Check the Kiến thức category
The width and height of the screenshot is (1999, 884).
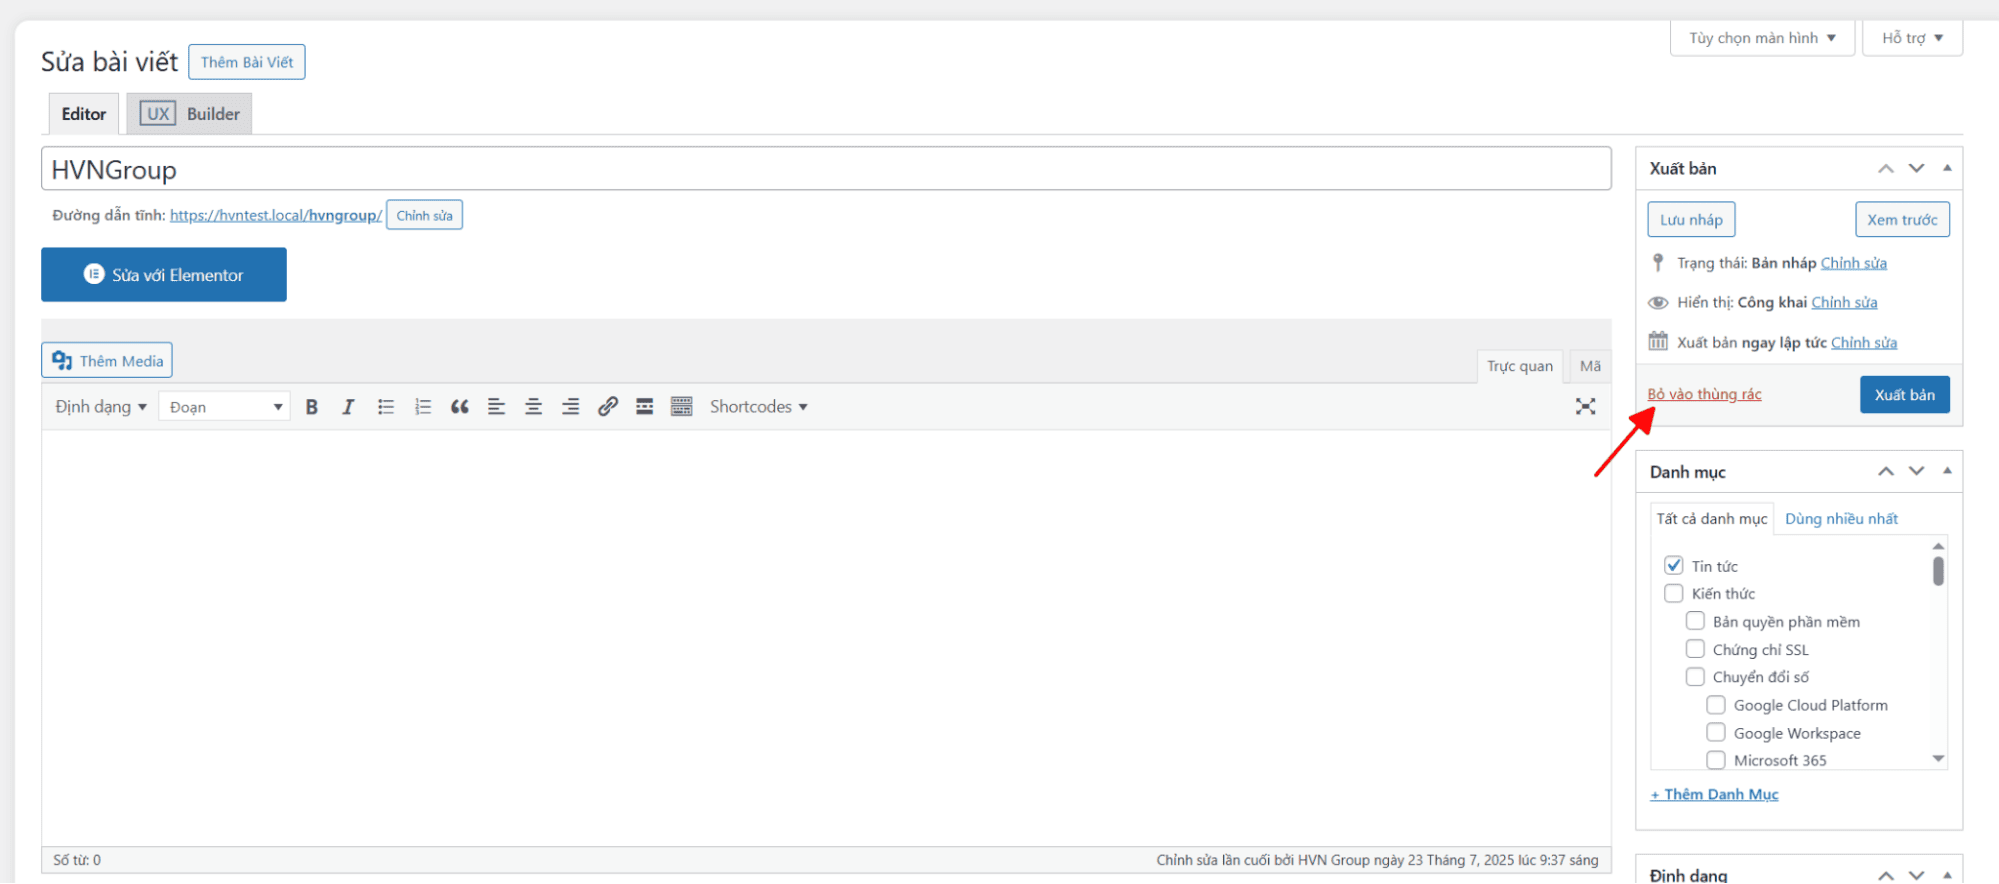pos(1674,594)
